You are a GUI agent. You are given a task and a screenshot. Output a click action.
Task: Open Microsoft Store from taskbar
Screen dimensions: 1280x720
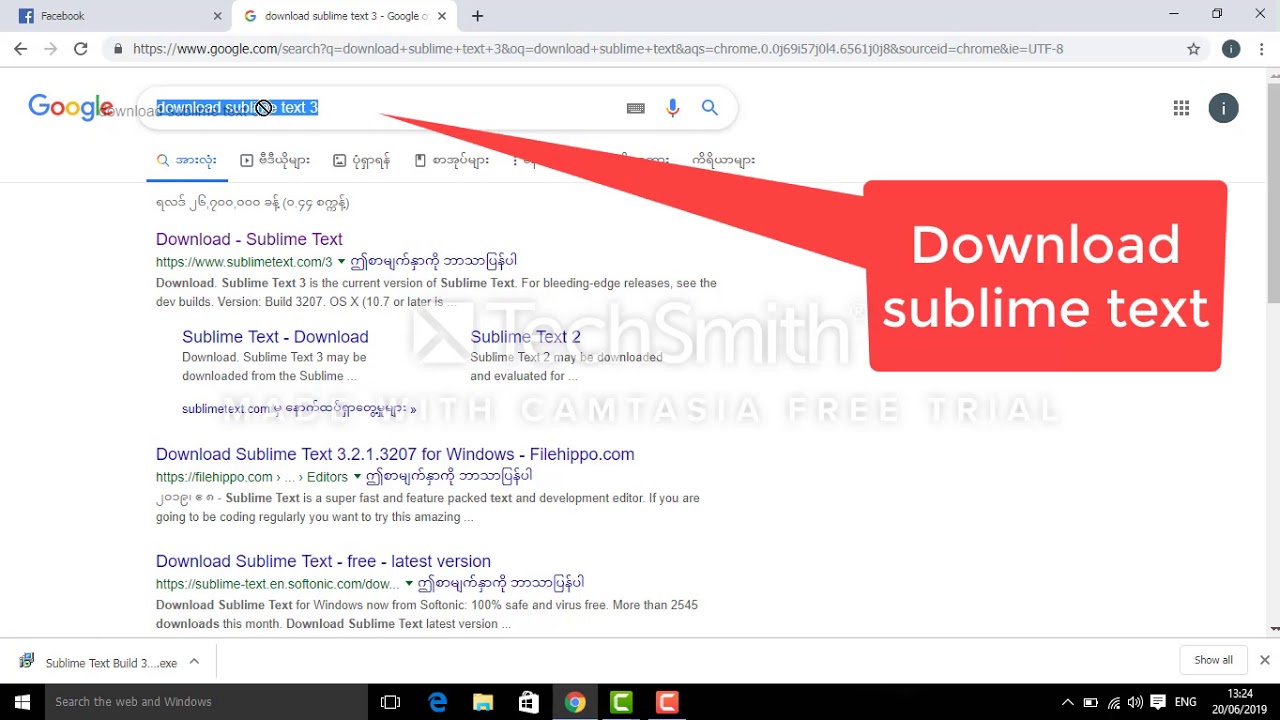click(529, 702)
